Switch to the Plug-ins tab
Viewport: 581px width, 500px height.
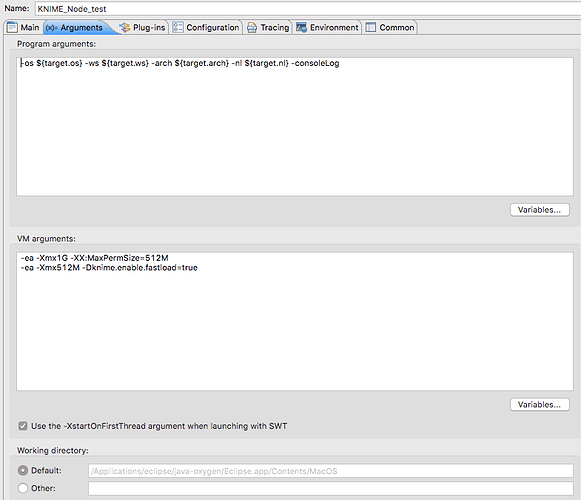pyautogui.click(x=143, y=27)
